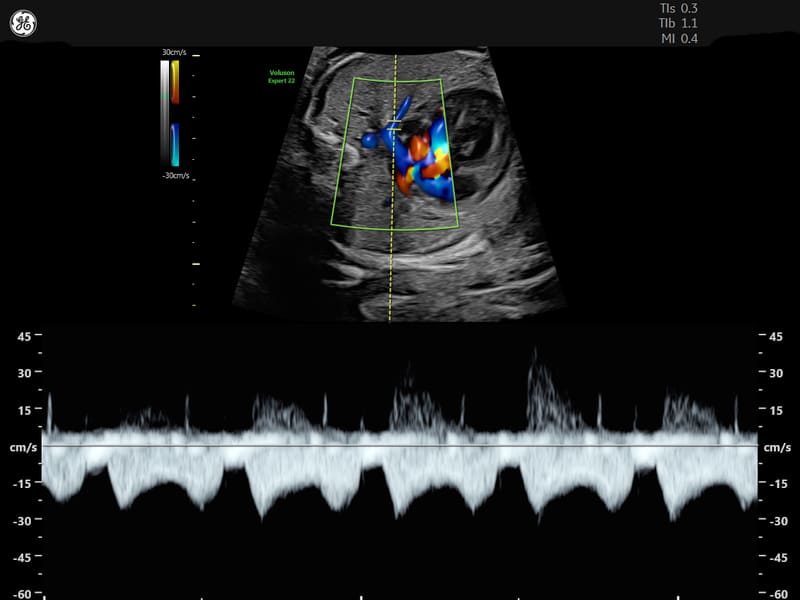800x600 pixels.
Task: Click the blue-cyan lower color velocity bar
Action: click(x=176, y=145)
